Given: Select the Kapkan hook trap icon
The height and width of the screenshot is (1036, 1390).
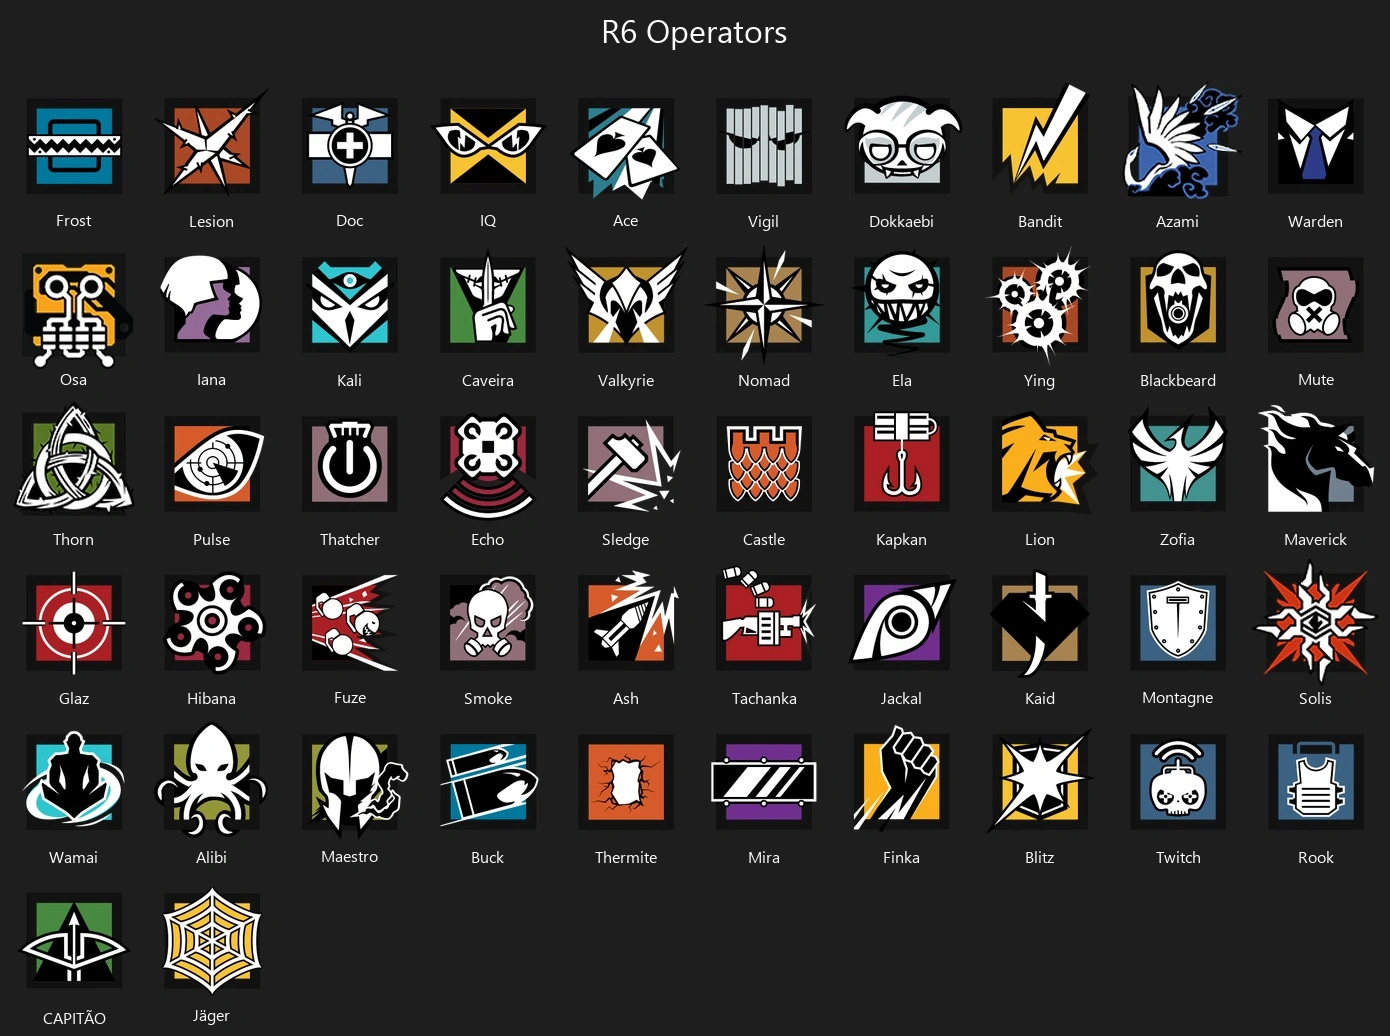Looking at the screenshot, I should 902,460.
